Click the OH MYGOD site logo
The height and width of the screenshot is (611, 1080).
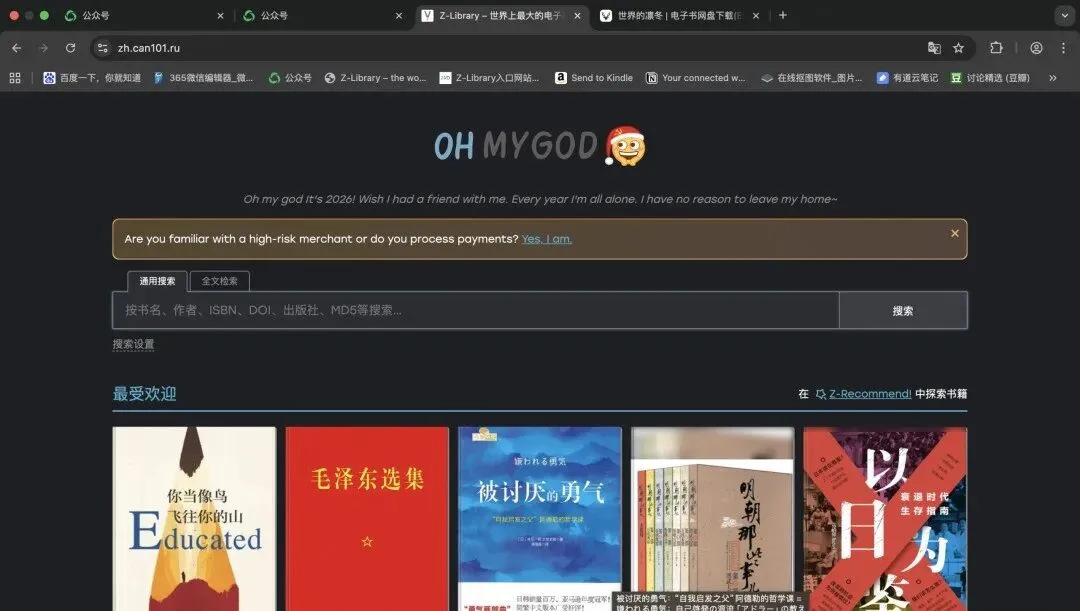coord(539,146)
